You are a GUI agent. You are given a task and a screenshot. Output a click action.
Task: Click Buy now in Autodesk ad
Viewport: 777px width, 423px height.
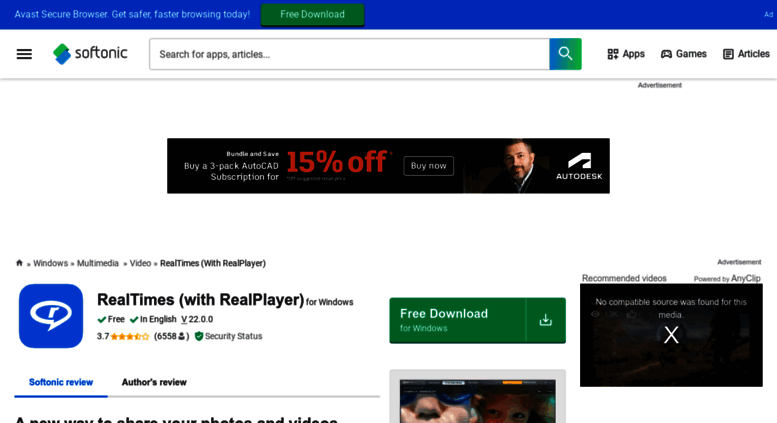coord(429,166)
